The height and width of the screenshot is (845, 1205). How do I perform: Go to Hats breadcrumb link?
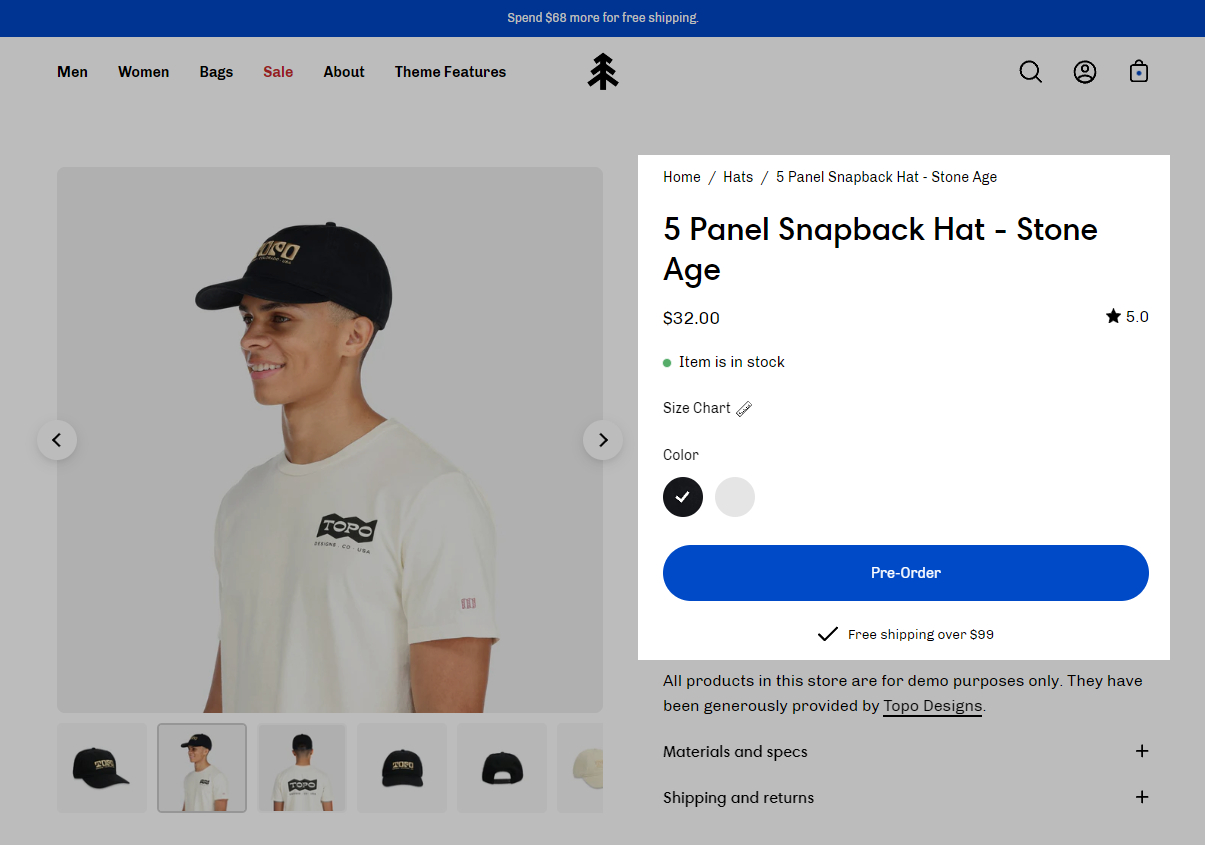tap(738, 177)
